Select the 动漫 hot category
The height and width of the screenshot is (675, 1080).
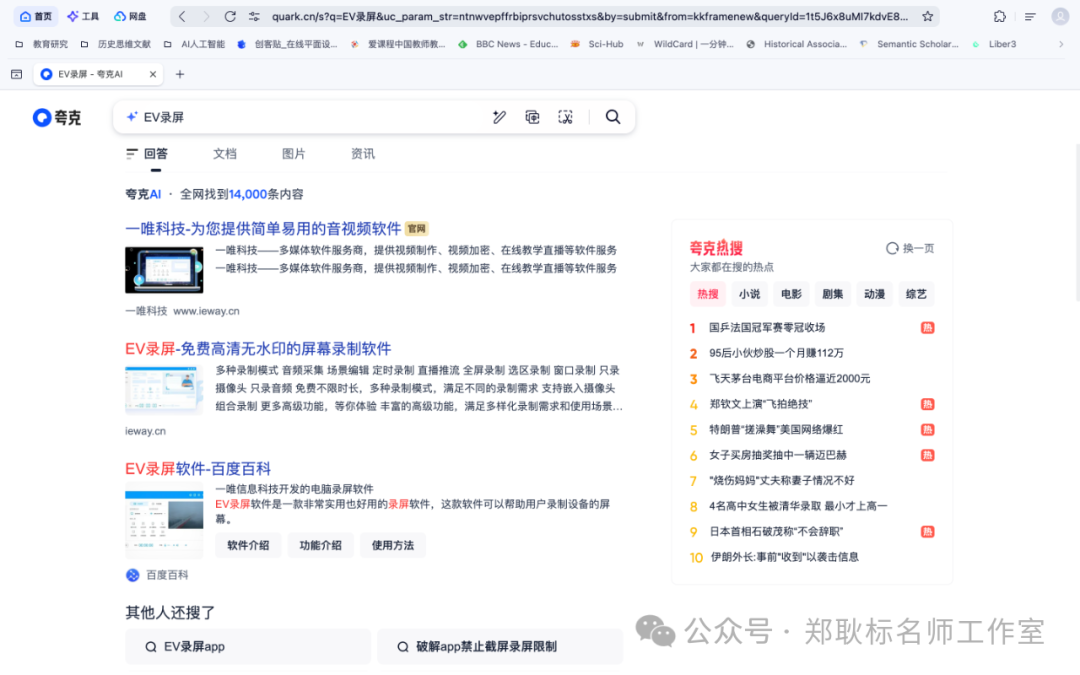874,294
